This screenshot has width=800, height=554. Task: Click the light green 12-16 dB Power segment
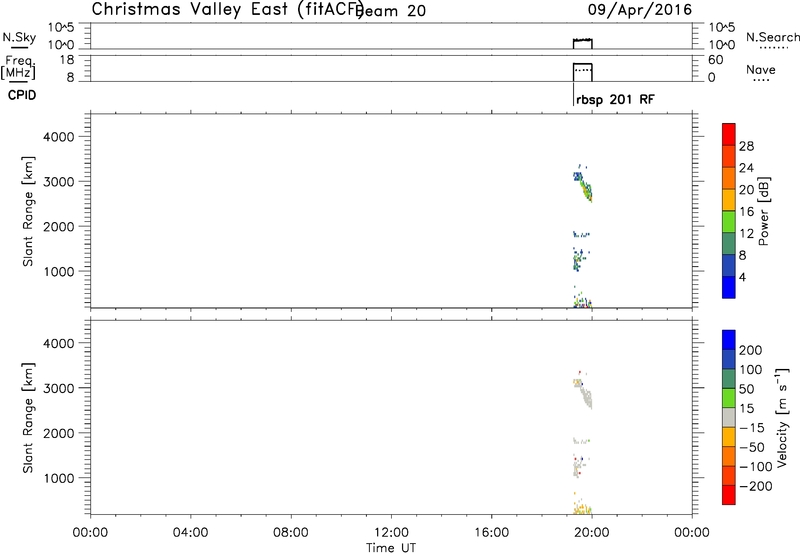tap(729, 221)
